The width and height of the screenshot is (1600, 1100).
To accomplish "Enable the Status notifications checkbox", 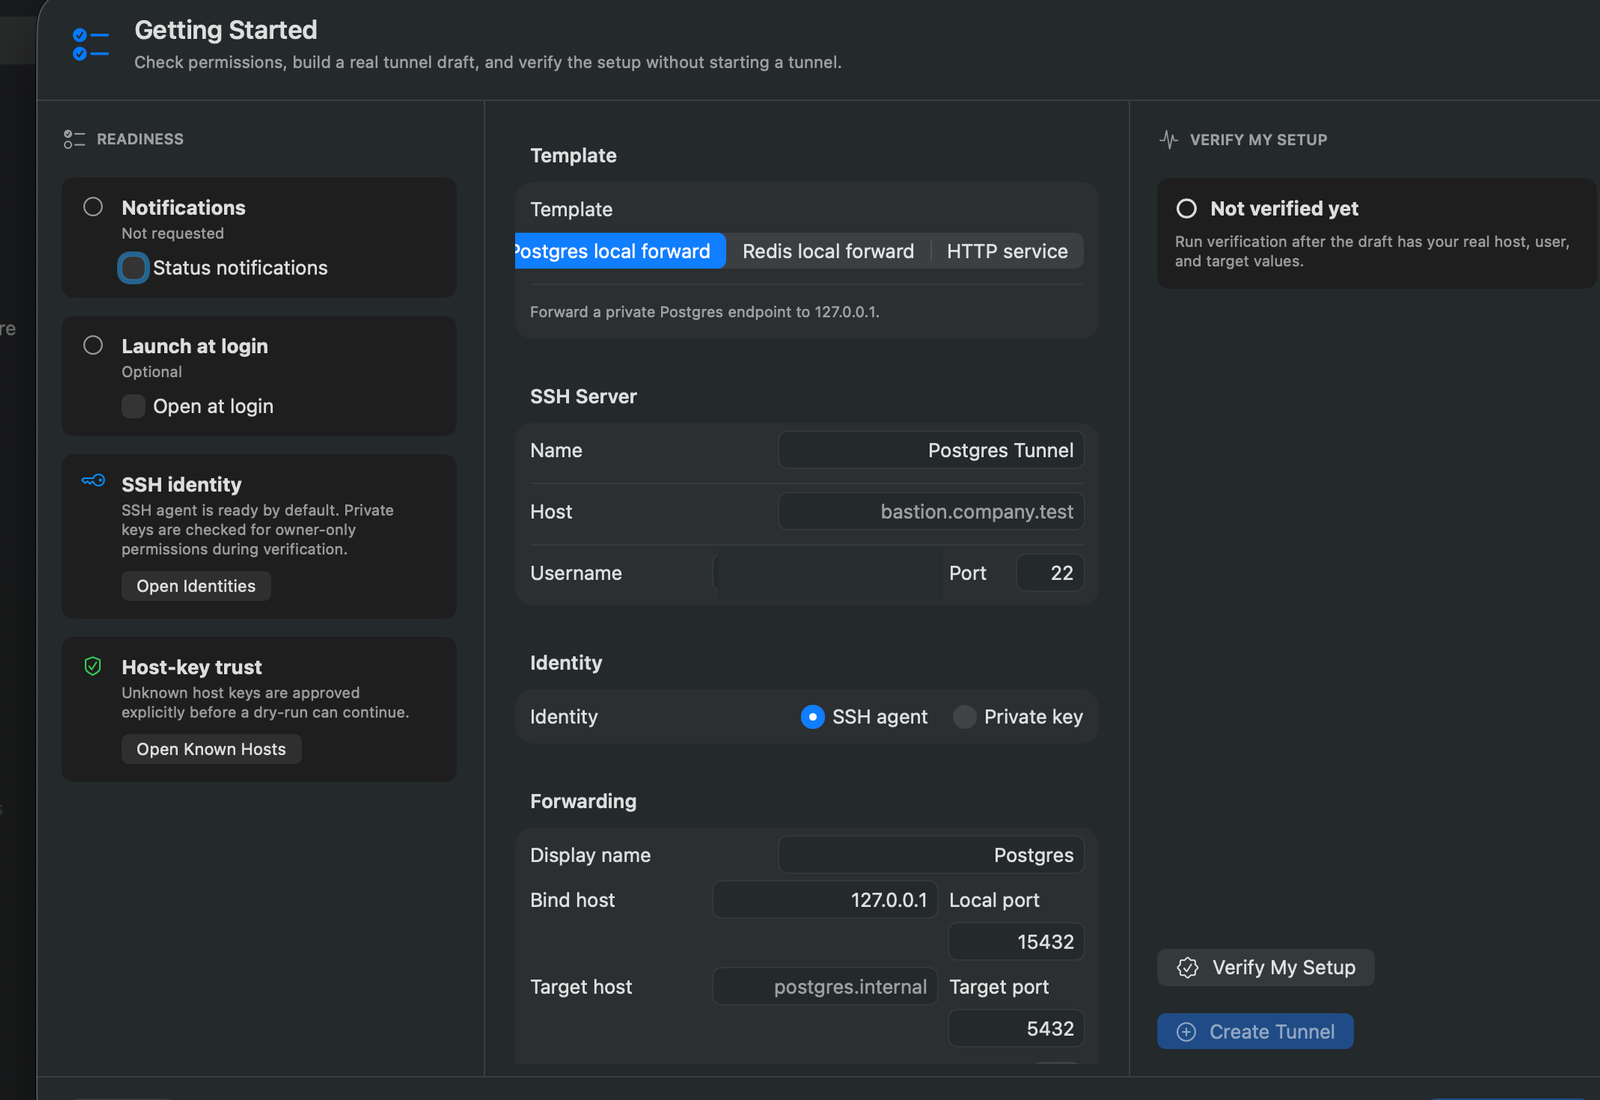I will click(133, 268).
